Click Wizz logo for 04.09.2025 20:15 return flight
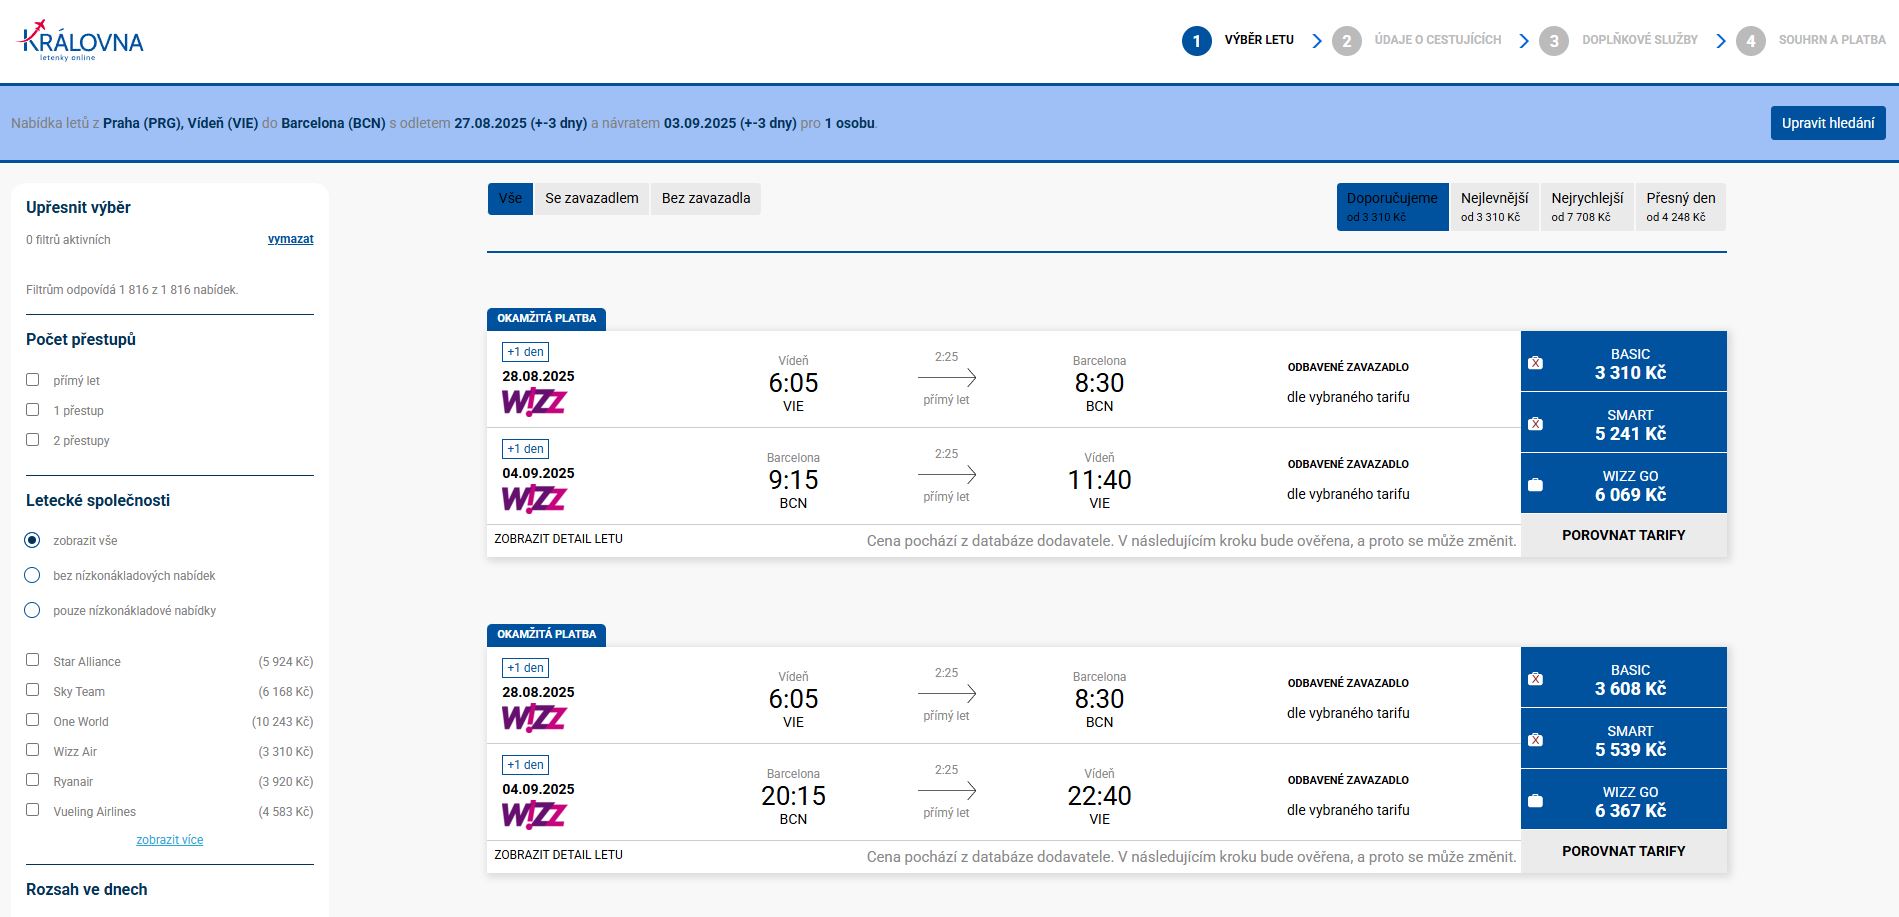This screenshot has height=917, width=1899. click(x=534, y=815)
